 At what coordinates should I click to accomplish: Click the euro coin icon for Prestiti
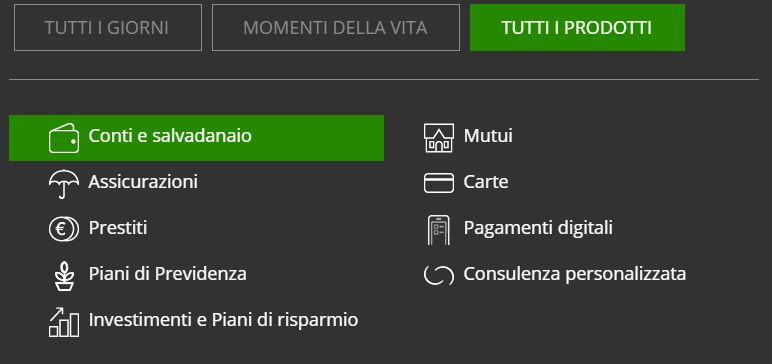(x=64, y=230)
